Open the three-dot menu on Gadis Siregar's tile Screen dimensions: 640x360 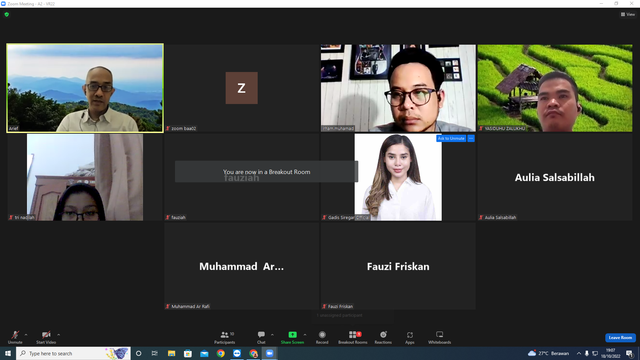(471, 138)
